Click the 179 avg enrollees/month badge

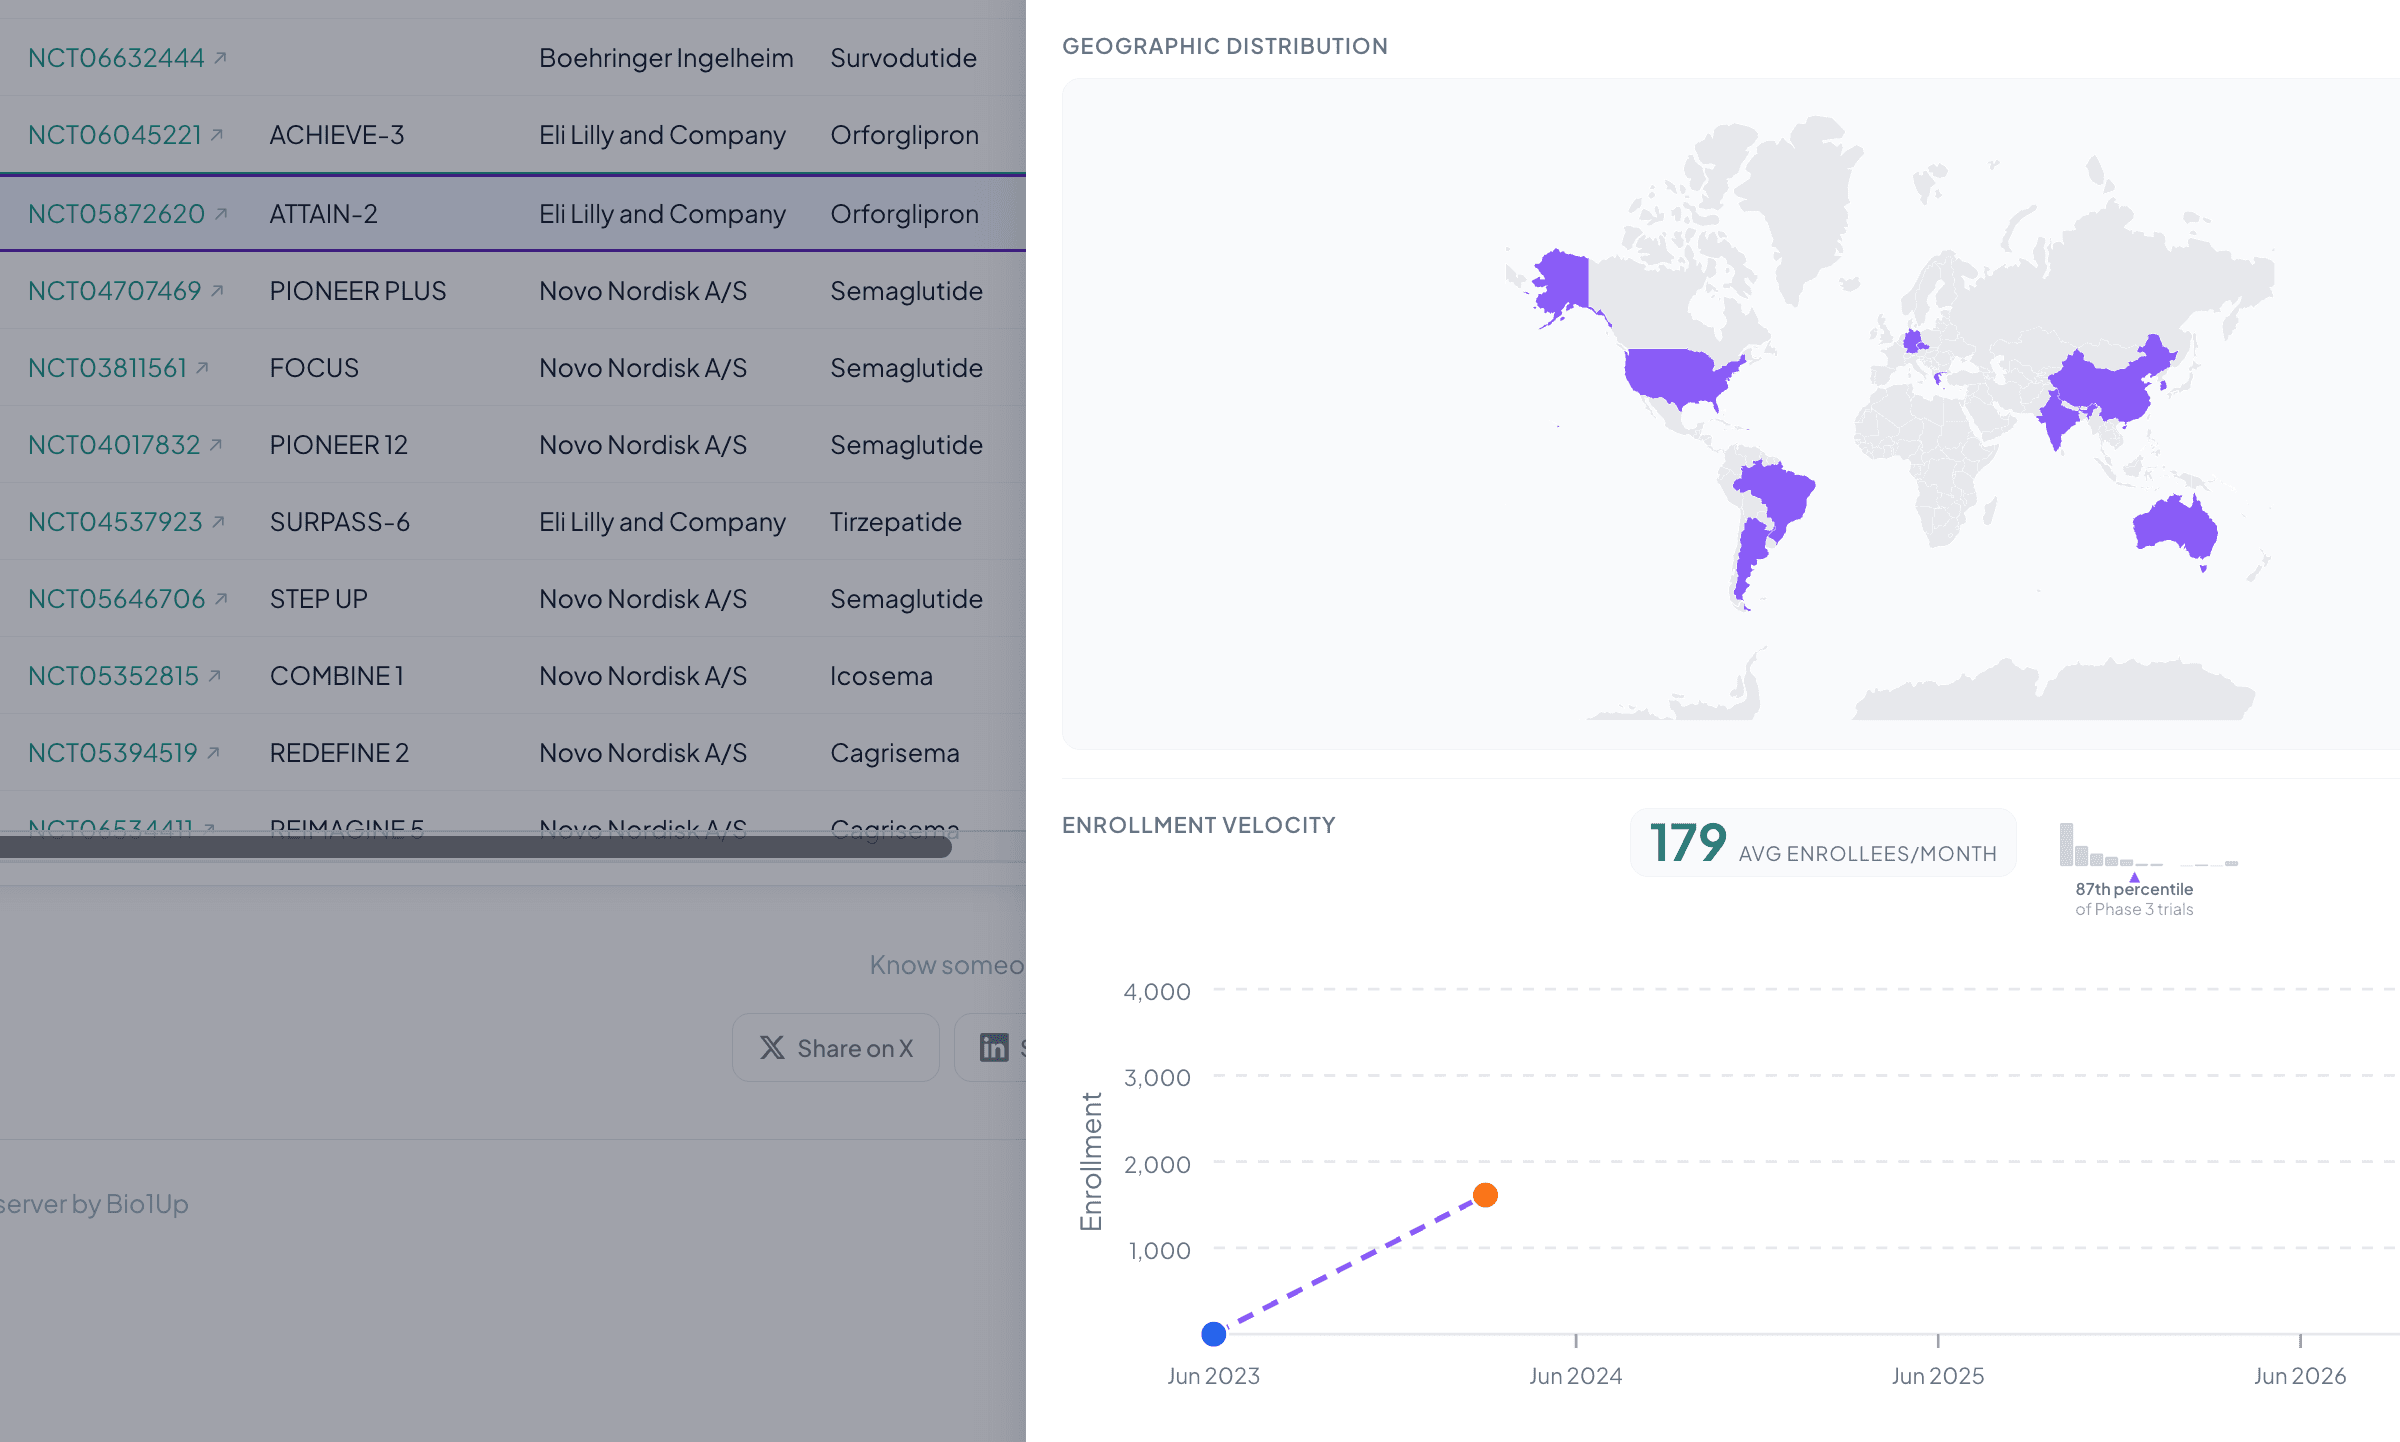[1823, 843]
